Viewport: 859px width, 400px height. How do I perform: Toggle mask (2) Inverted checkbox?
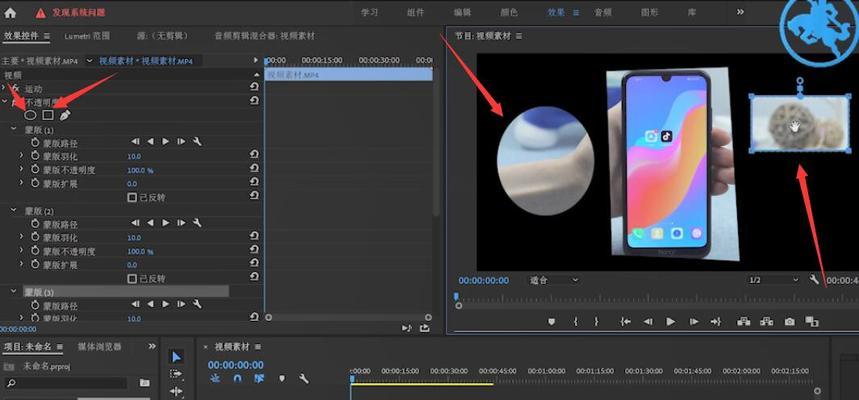pyautogui.click(x=132, y=278)
